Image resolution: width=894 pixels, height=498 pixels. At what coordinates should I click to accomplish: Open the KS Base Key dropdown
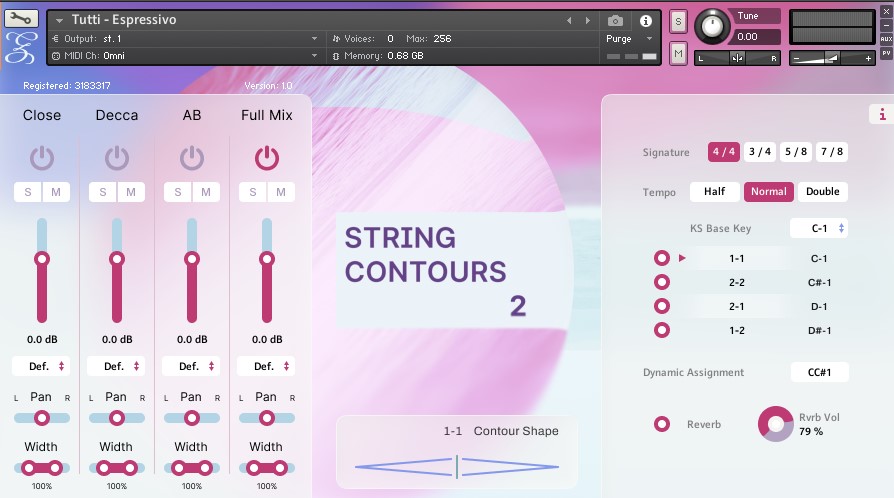[x=819, y=228]
